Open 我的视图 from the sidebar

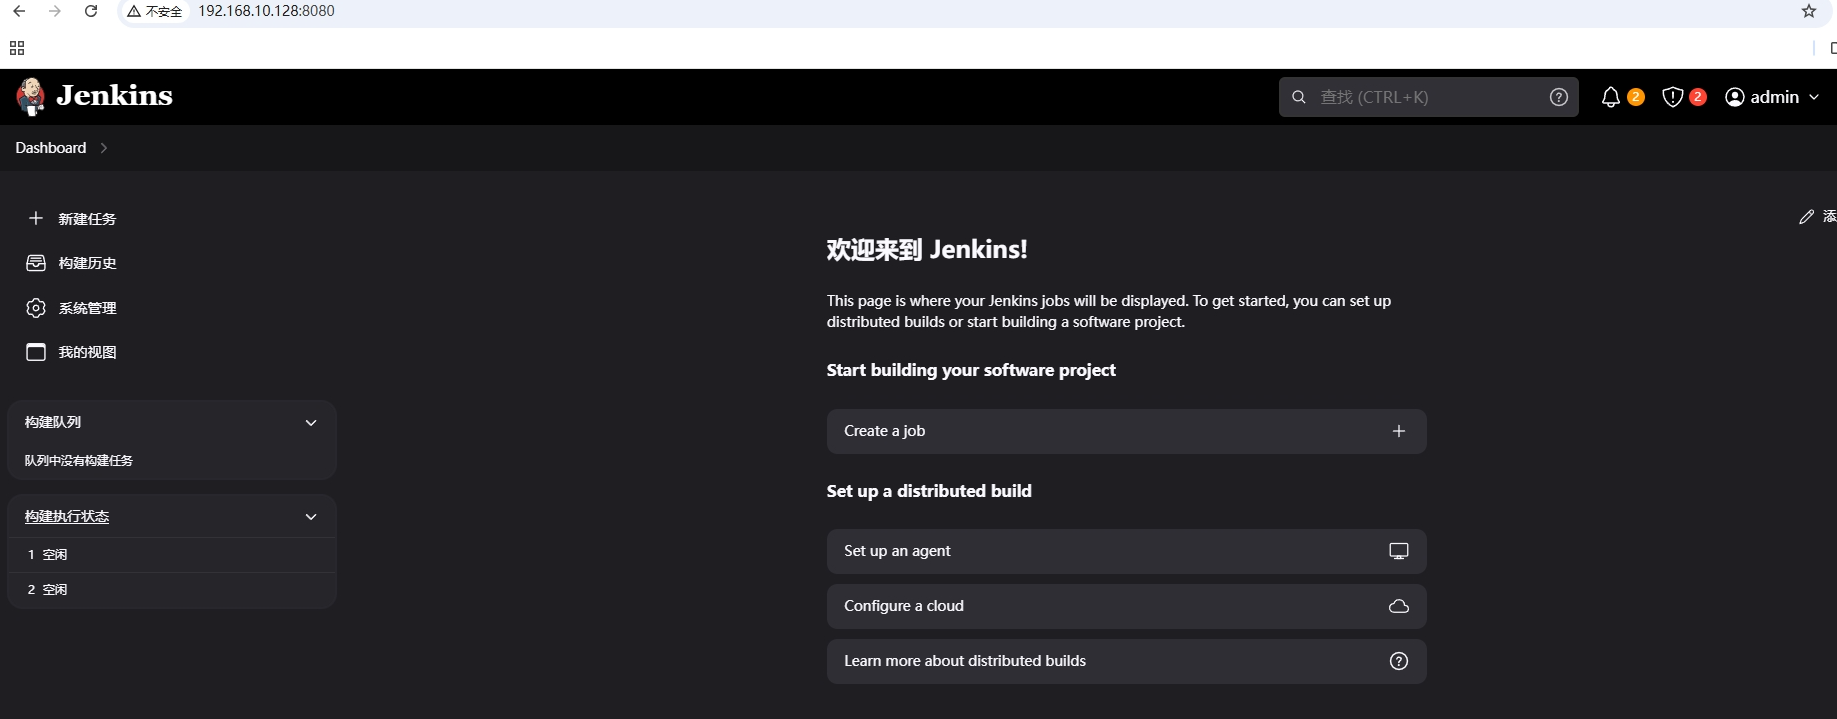(x=87, y=352)
